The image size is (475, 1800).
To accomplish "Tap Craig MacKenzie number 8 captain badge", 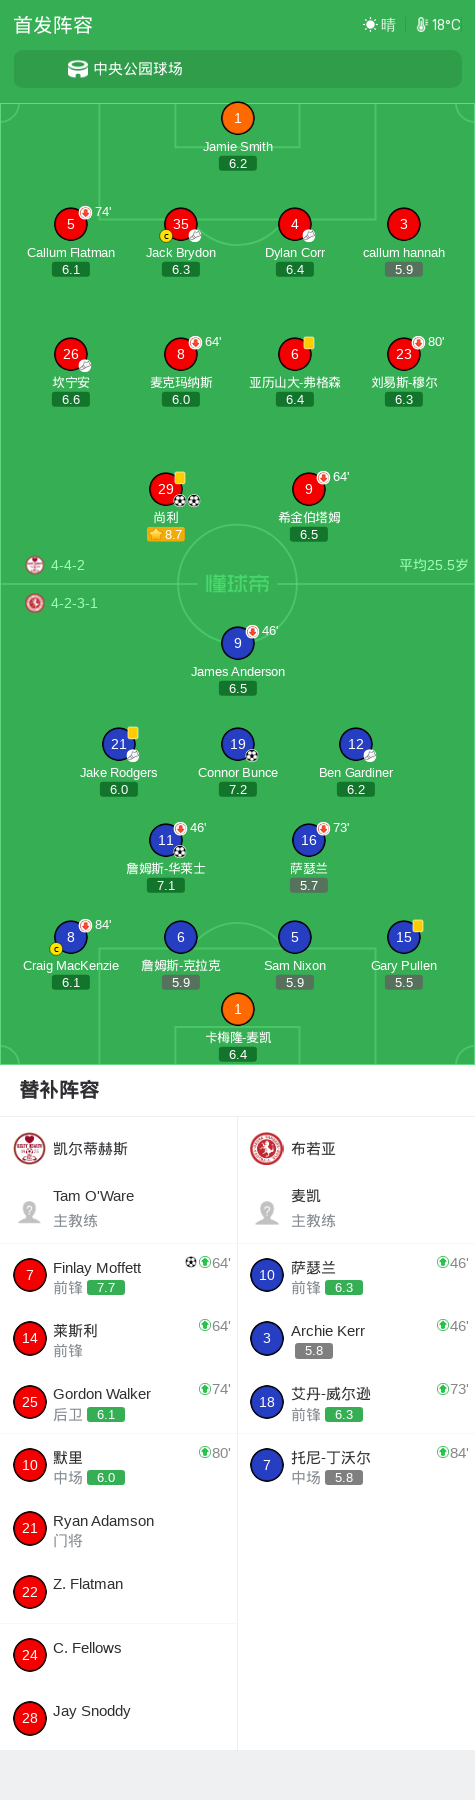I will 71,937.
